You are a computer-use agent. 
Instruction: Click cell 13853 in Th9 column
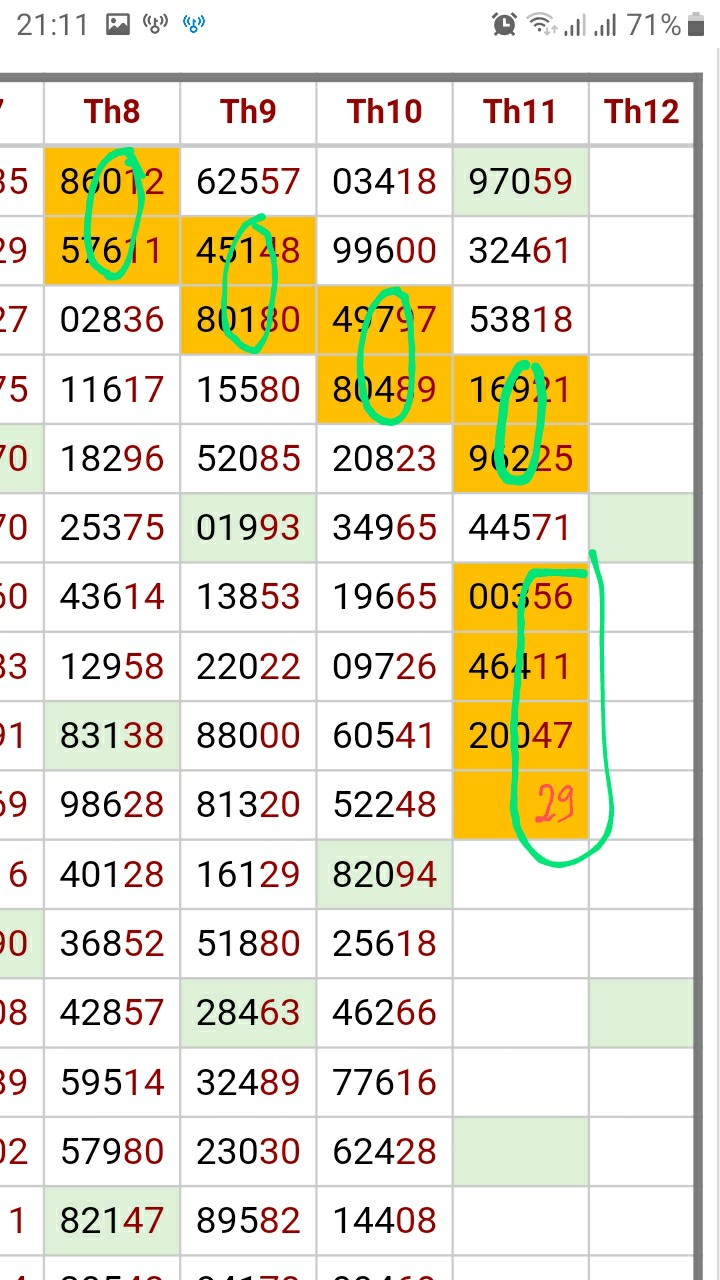tap(248, 597)
